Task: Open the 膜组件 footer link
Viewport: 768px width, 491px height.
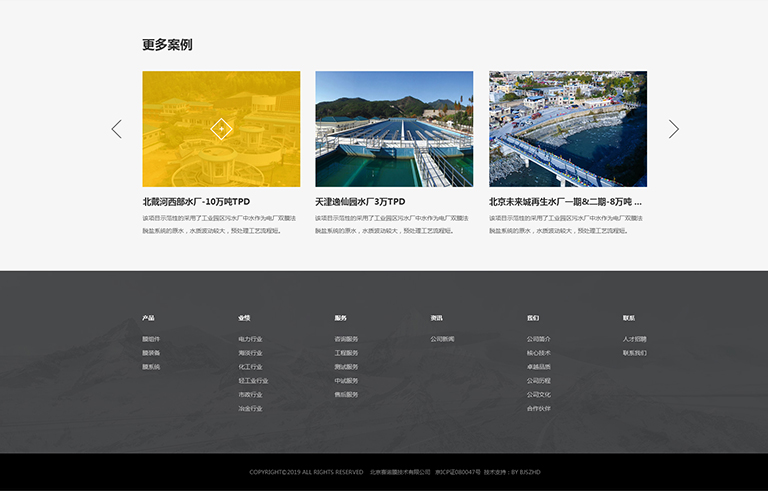Action: click(x=151, y=339)
